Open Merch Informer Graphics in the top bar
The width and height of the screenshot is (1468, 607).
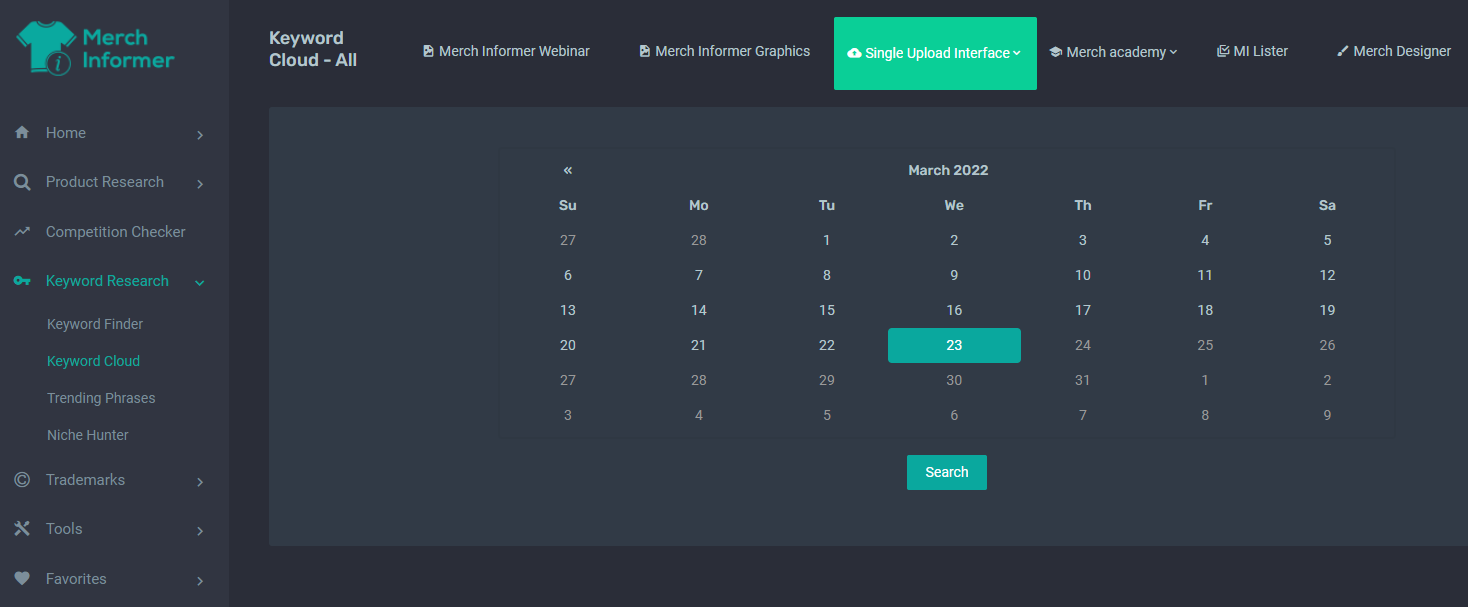tap(723, 50)
